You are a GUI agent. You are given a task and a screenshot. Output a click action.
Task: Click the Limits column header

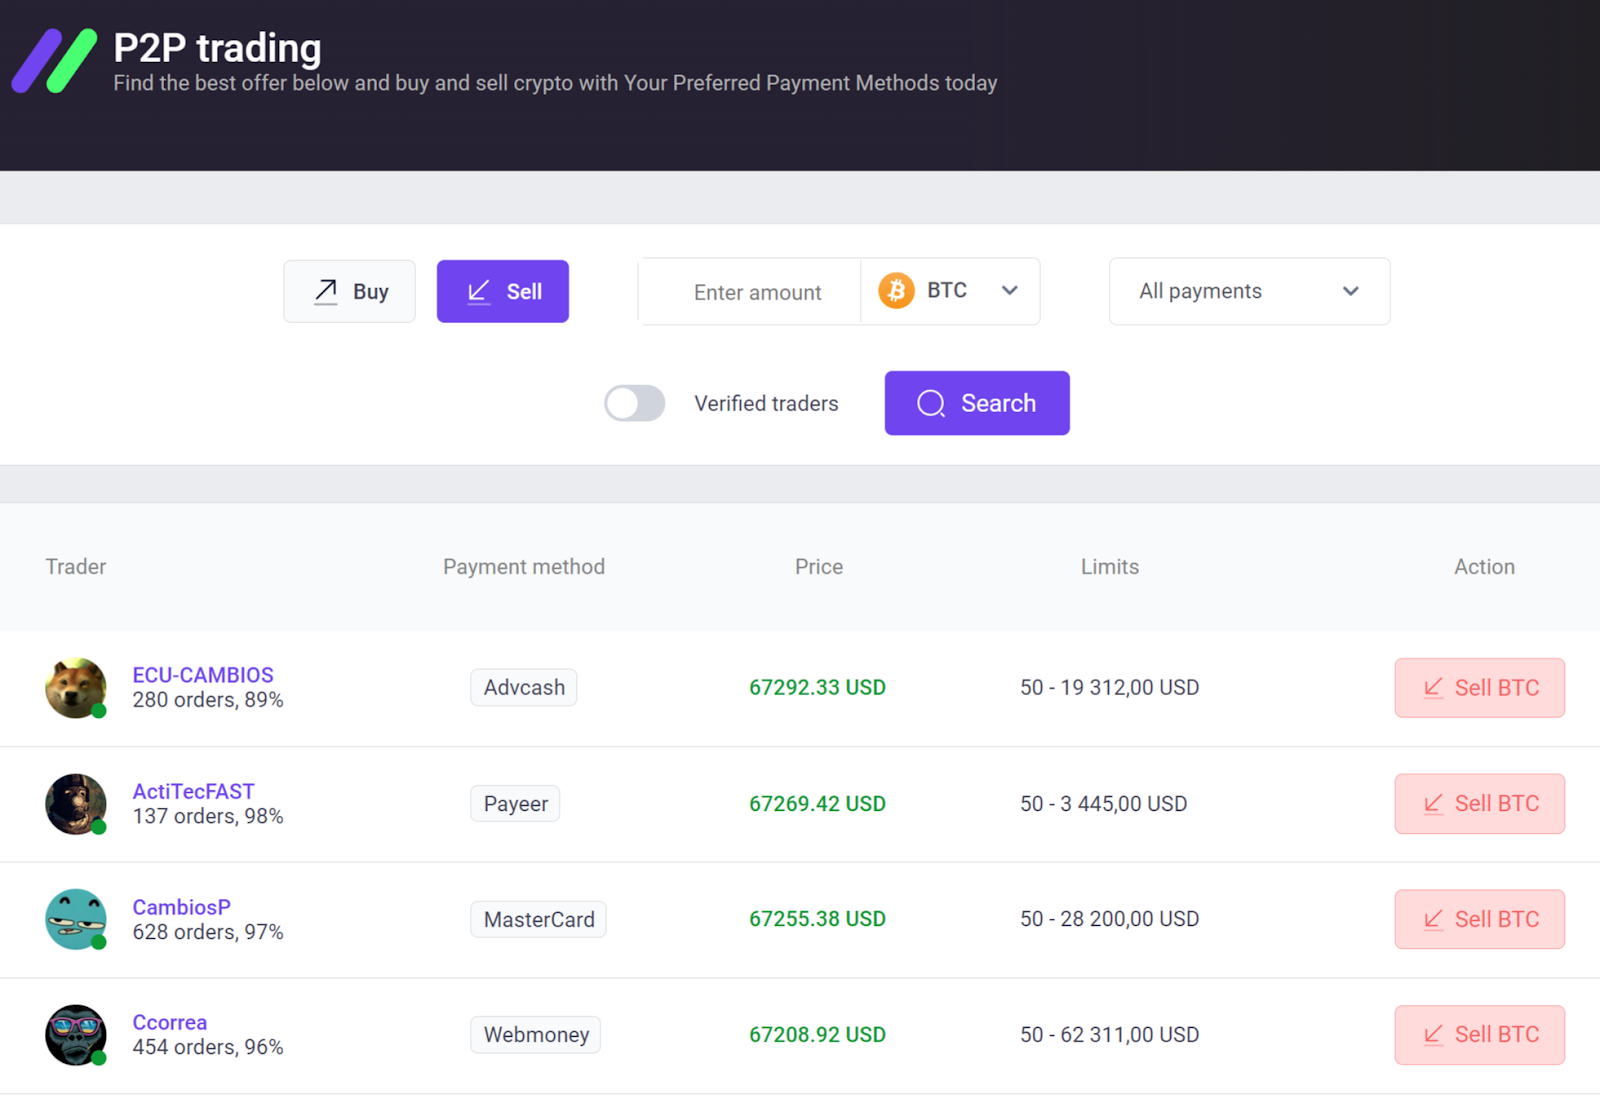(x=1110, y=567)
